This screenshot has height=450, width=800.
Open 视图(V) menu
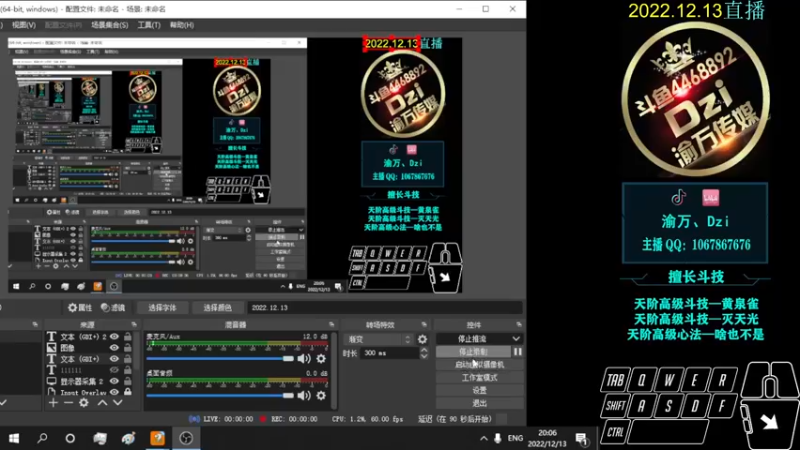click(23, 24)
